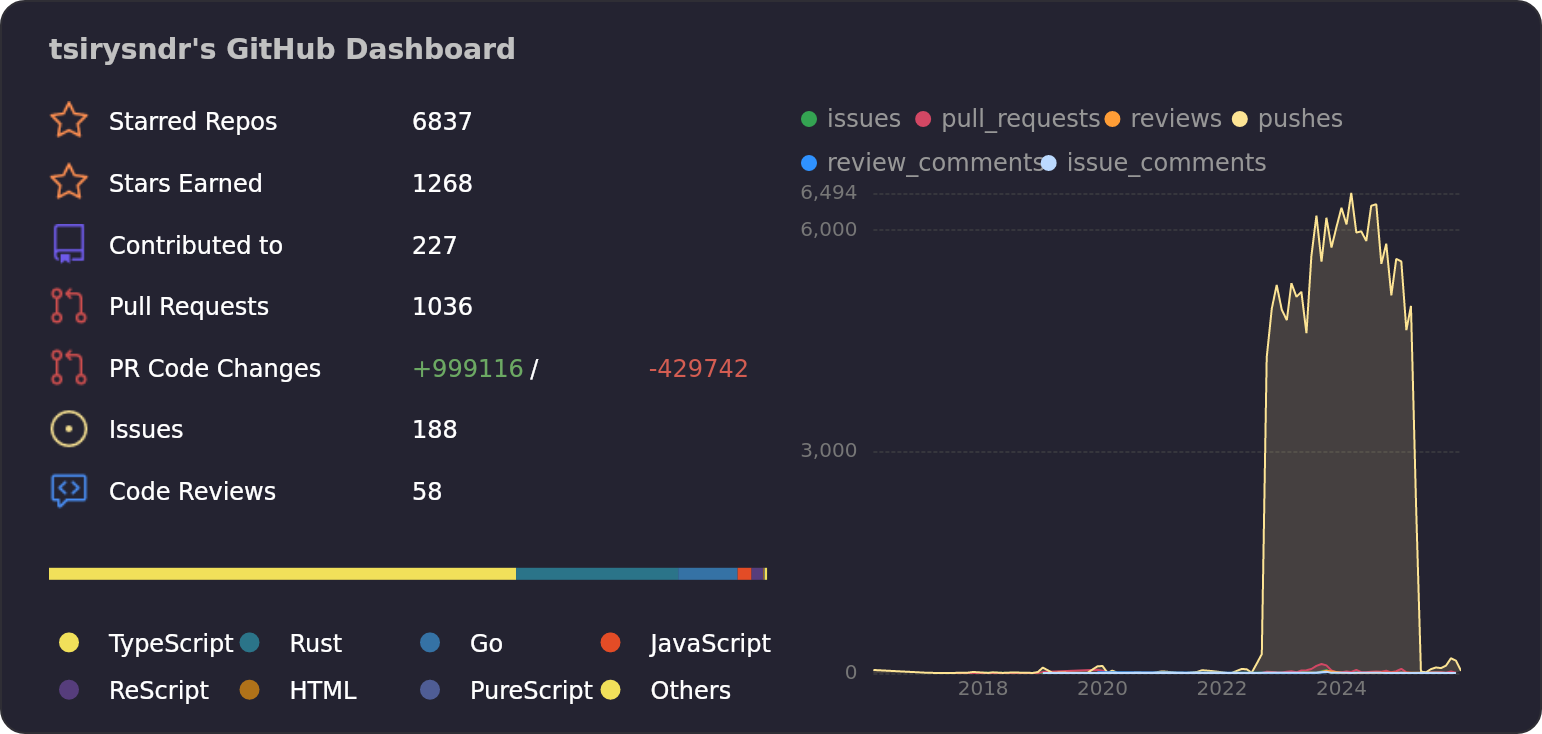Click the Pull Requests branch icon
The height and width of the screenshot is (734, 1542).
68,306
